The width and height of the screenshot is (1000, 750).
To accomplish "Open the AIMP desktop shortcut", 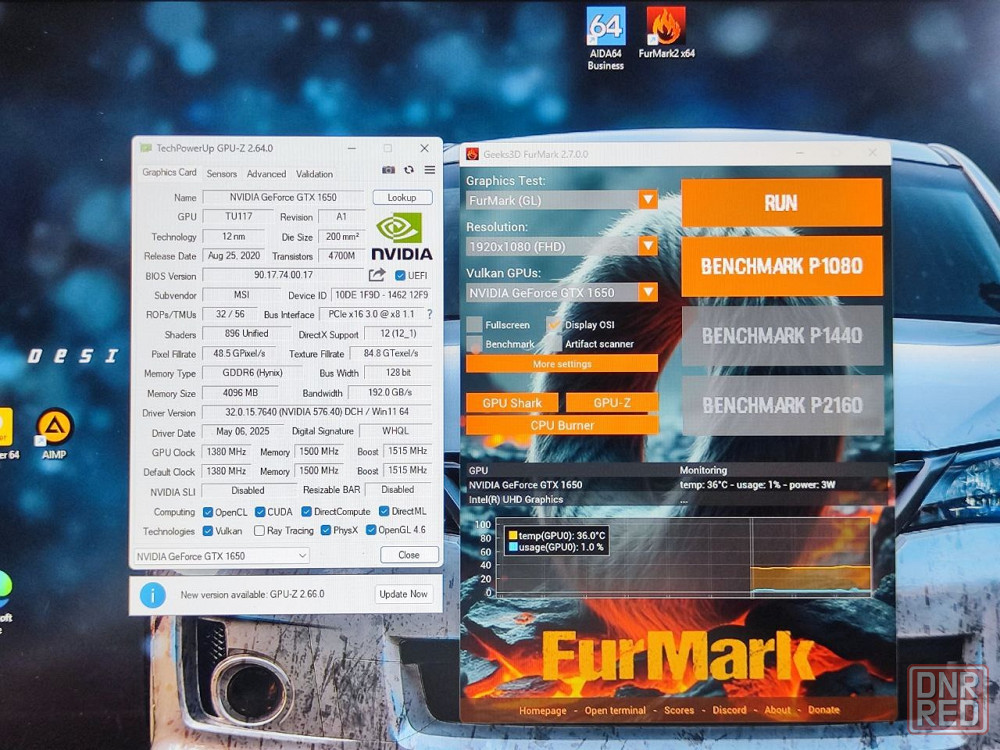I will [54, 434].
